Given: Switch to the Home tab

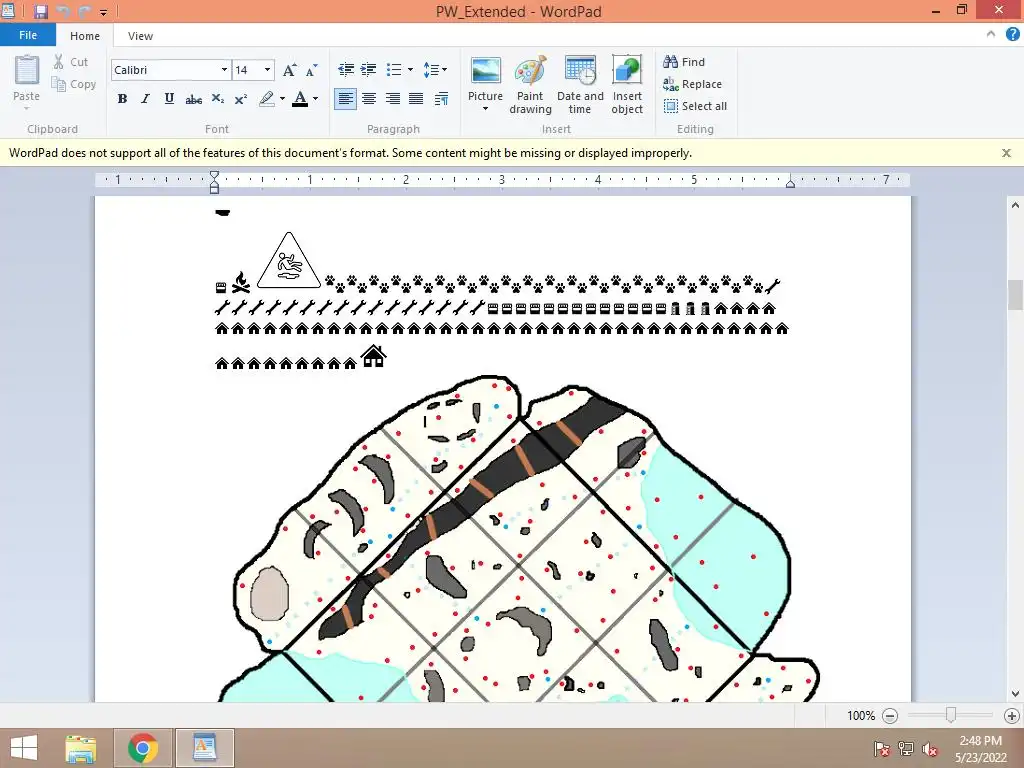Looking at the screenshot, I should point(85,36).
